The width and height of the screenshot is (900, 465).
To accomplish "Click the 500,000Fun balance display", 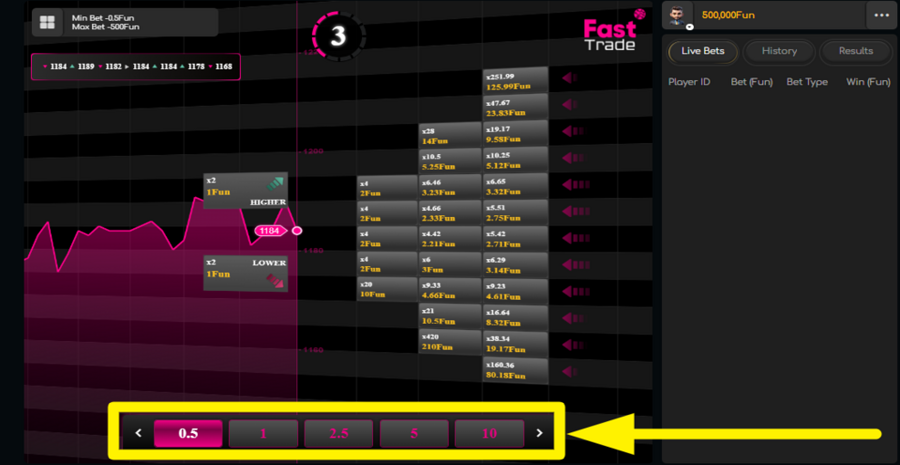I will coord(728,16).
